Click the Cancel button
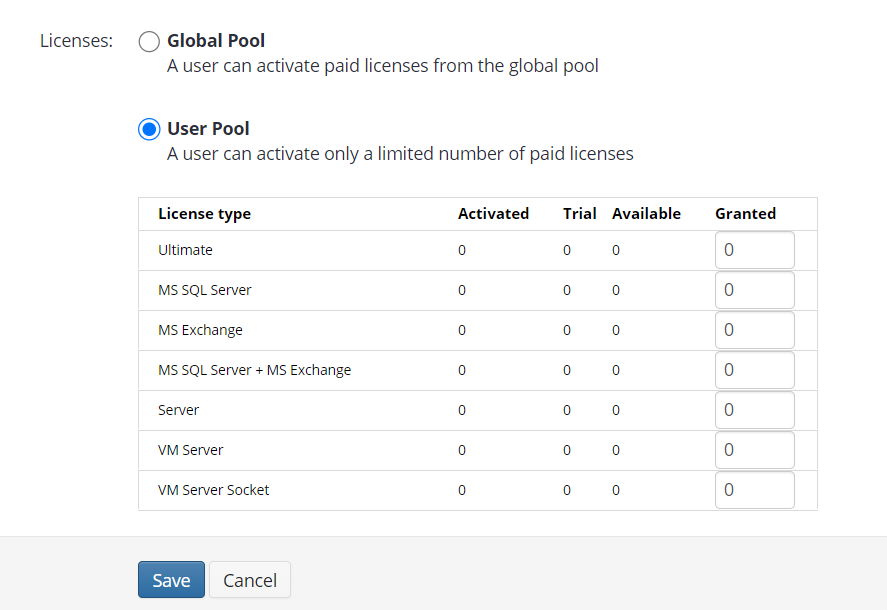 tap(249, 580)
